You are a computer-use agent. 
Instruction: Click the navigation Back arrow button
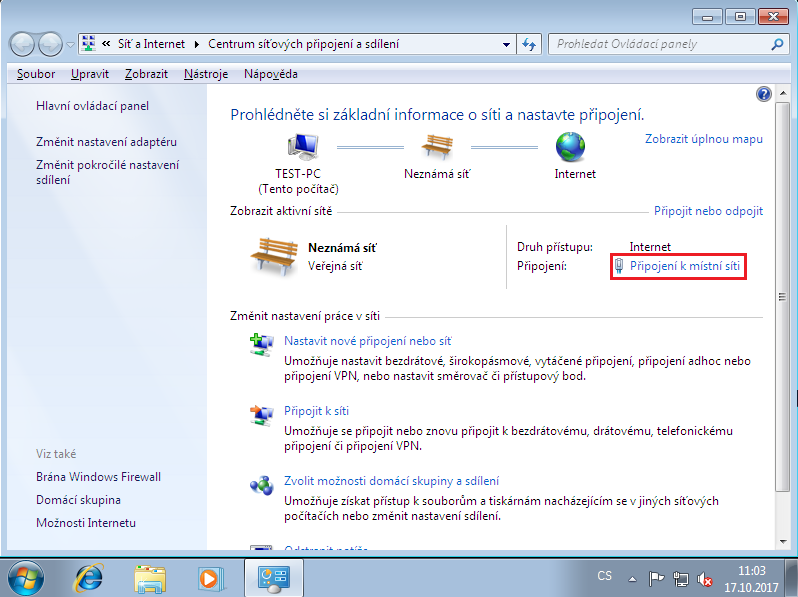click(23, 45)
